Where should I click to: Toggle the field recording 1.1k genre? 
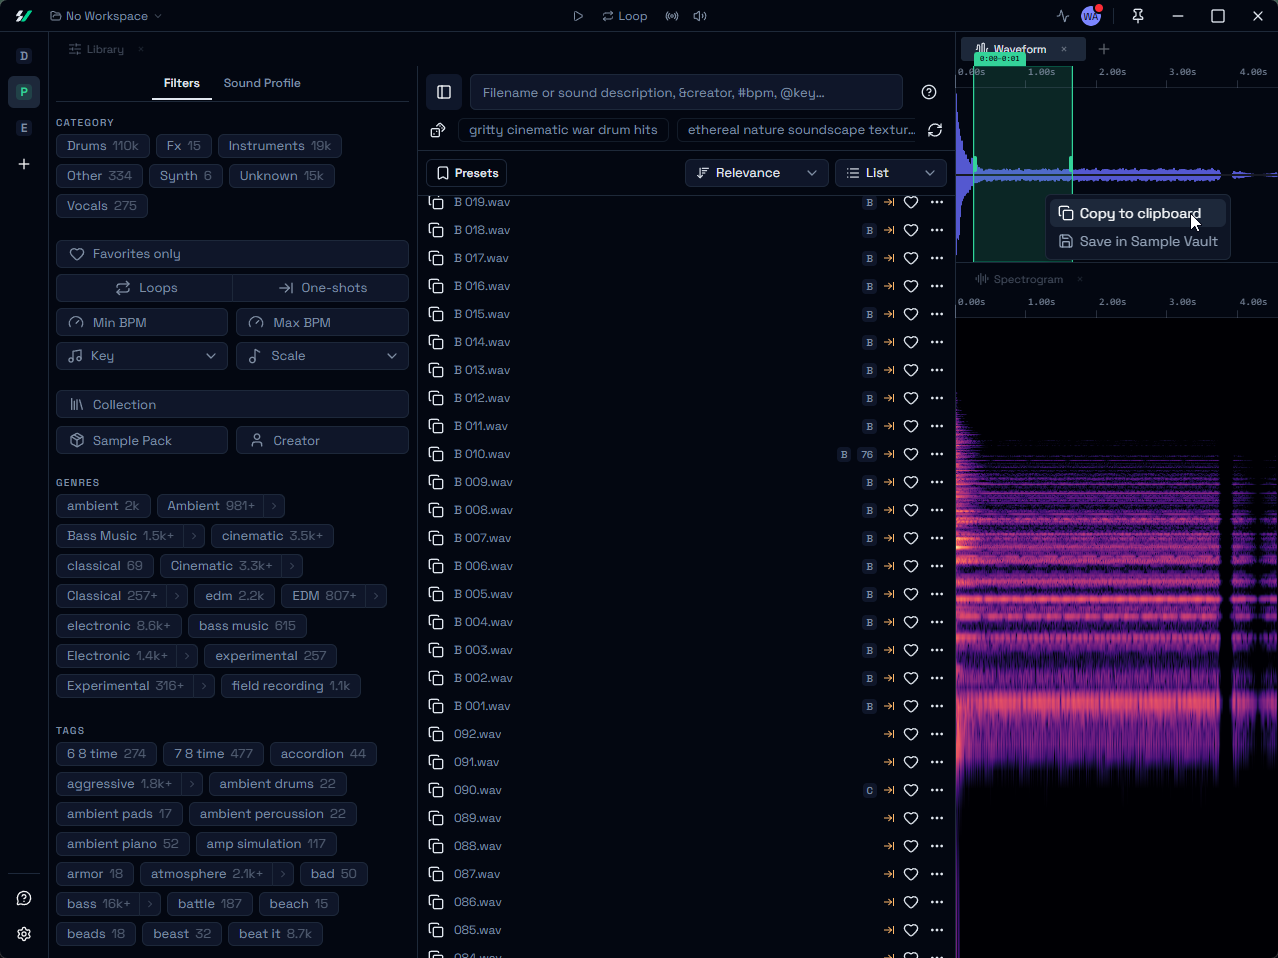coord(291,686)
